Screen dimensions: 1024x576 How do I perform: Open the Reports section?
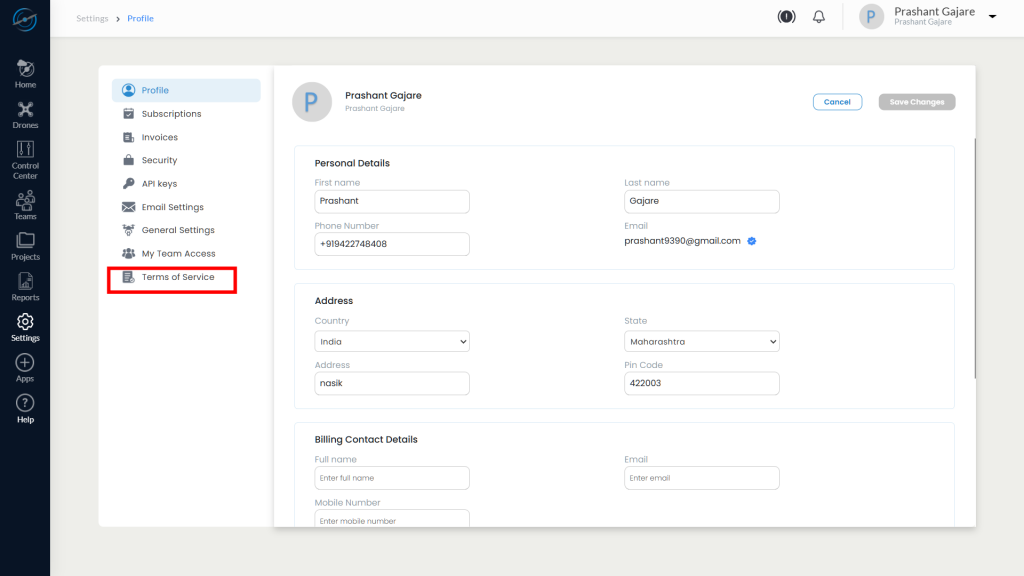point(24,288)
